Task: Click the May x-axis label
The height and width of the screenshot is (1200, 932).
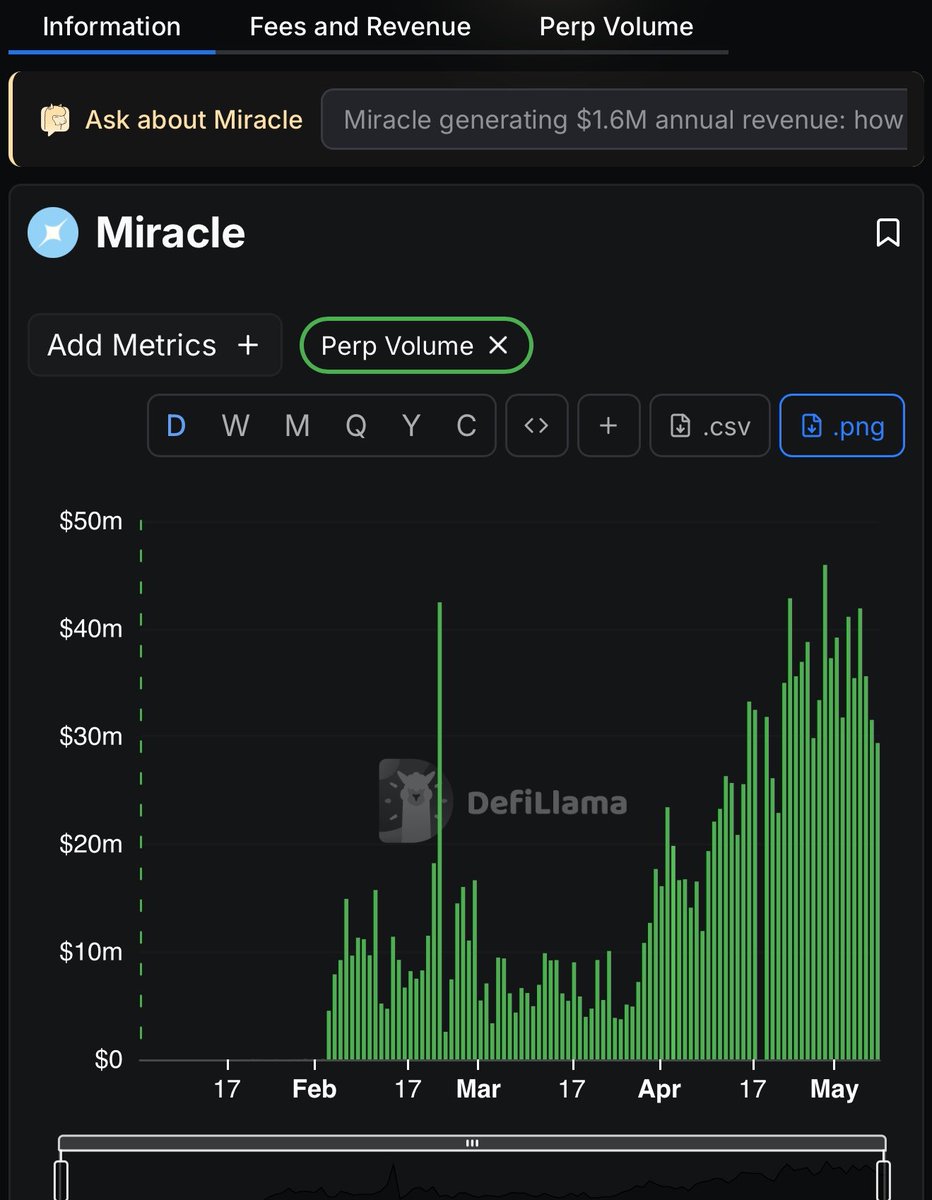Action: pos(834,1089)
